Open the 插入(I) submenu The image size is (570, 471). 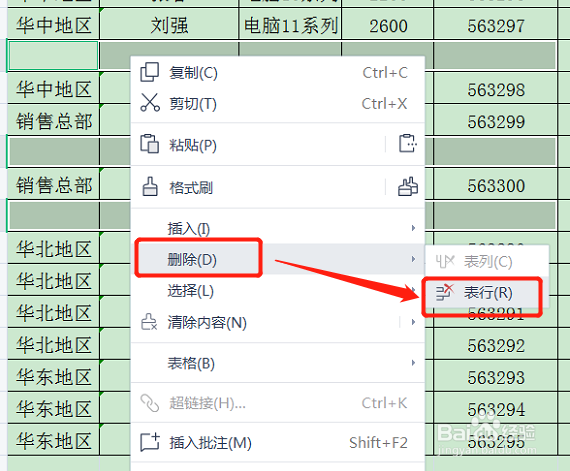click(x=277, y=228)
